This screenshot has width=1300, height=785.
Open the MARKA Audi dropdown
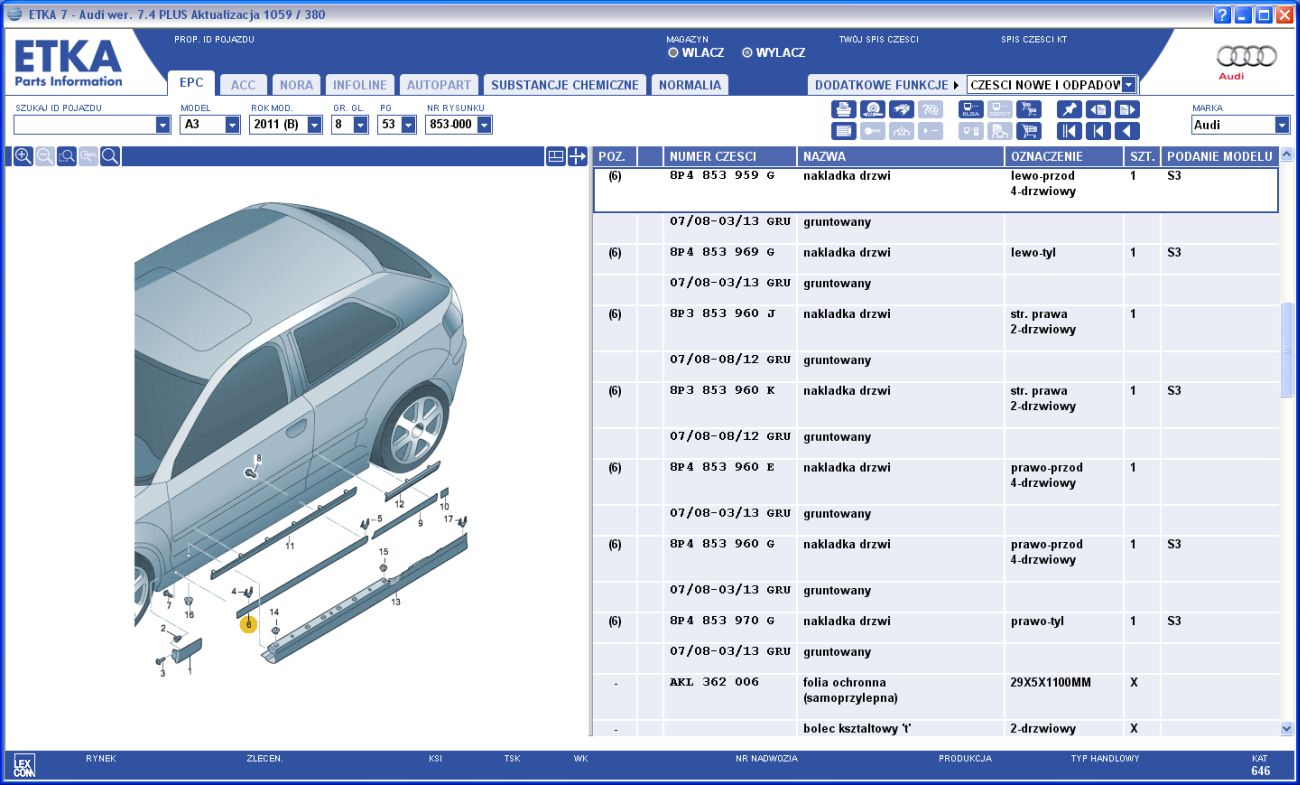coord(1282,125)
